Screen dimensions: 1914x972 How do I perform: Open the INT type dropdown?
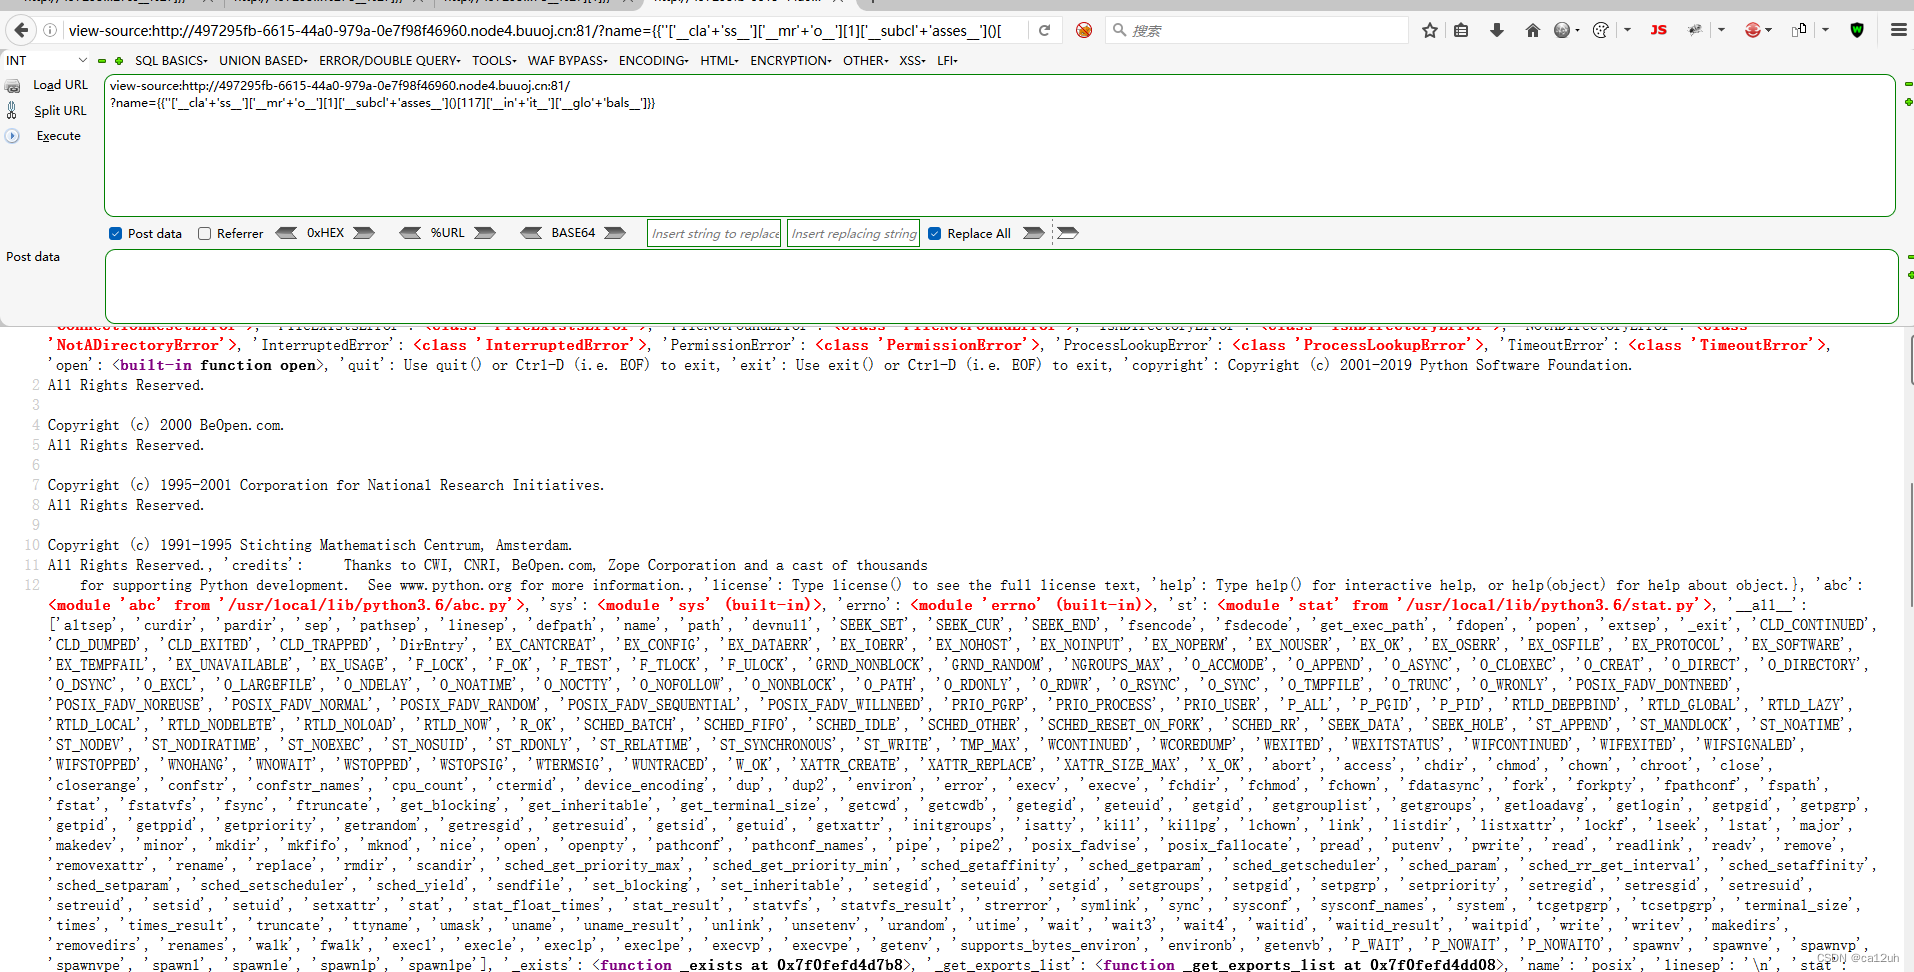pos(47,61)
